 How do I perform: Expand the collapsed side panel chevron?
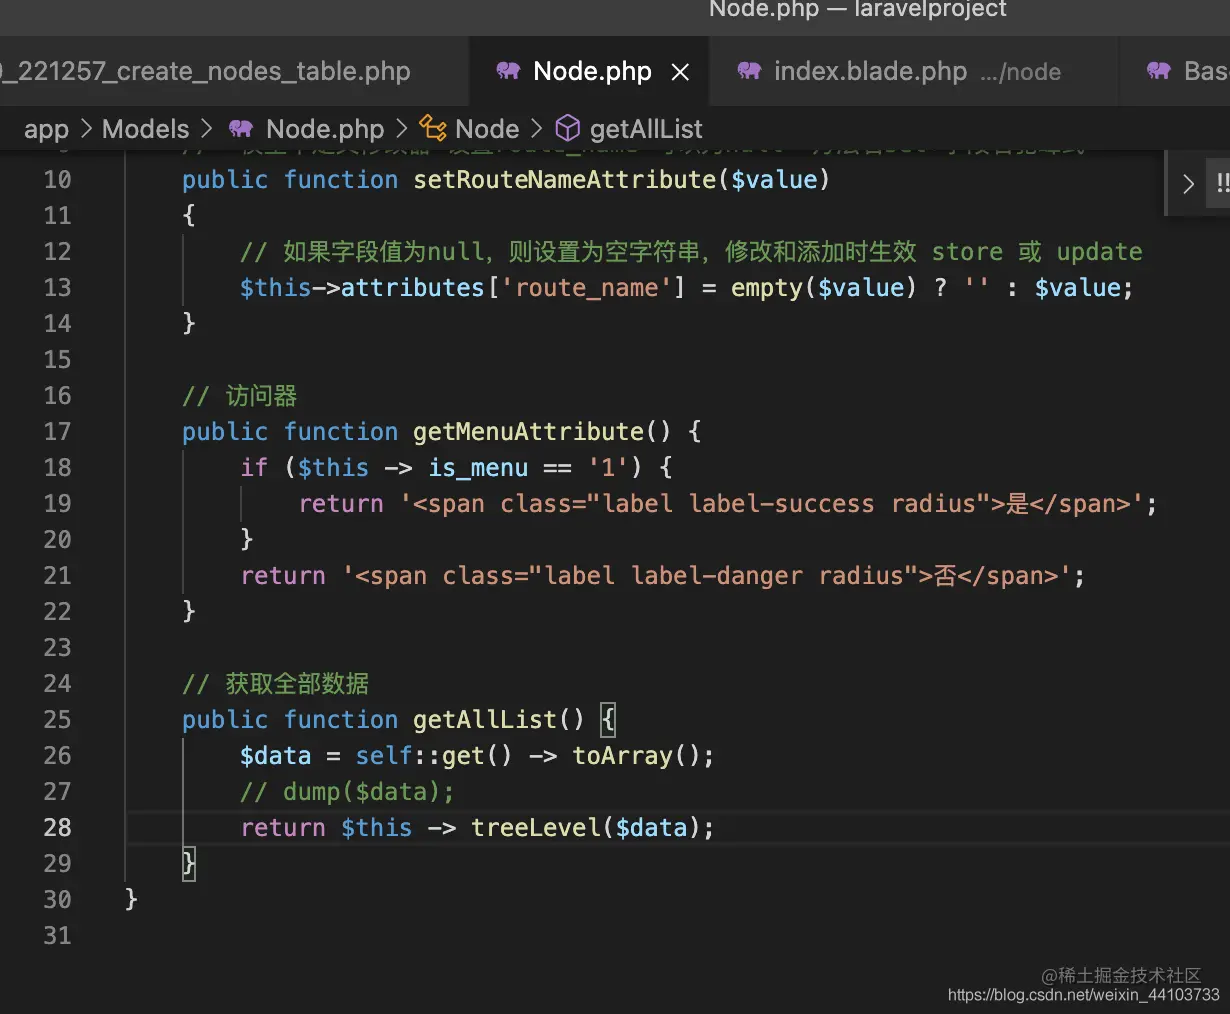(1188, 184)
